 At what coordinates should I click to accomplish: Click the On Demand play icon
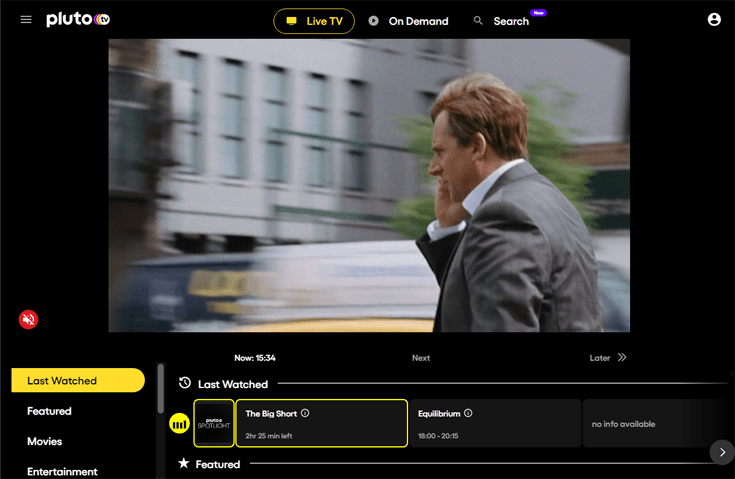[x=374, y=21]
